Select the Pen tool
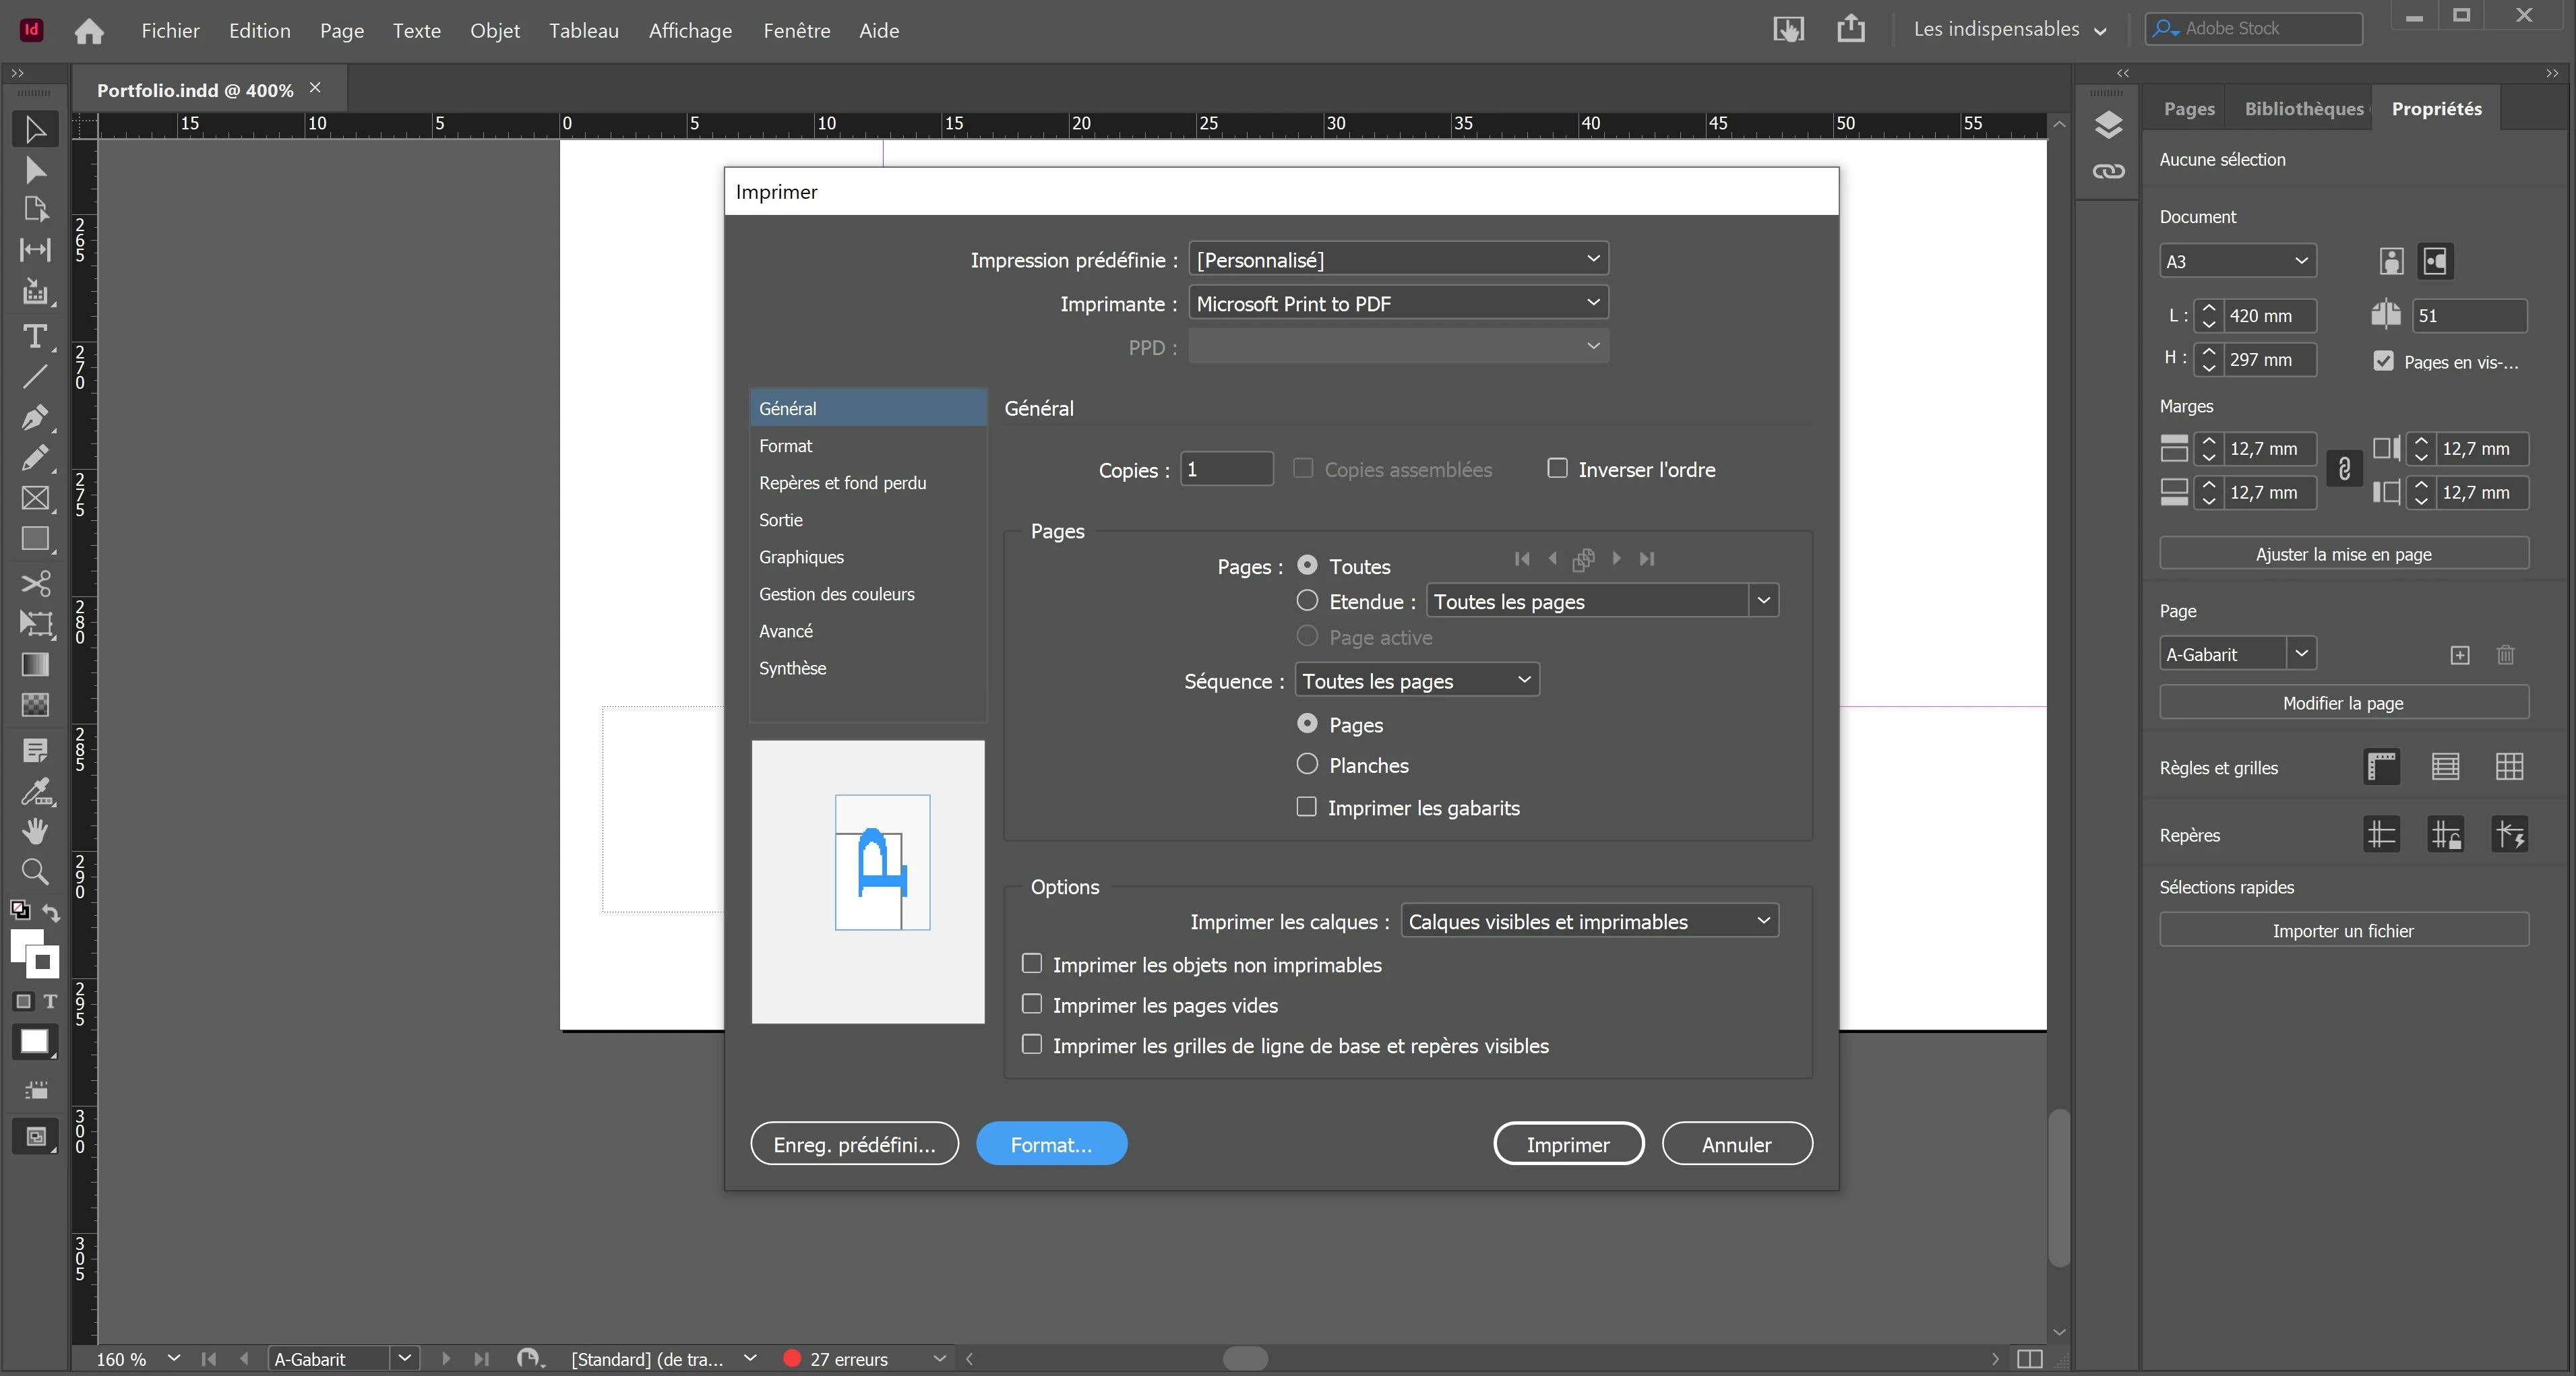The width and height of the screenshot is (2576, 1376). [35, 417]
